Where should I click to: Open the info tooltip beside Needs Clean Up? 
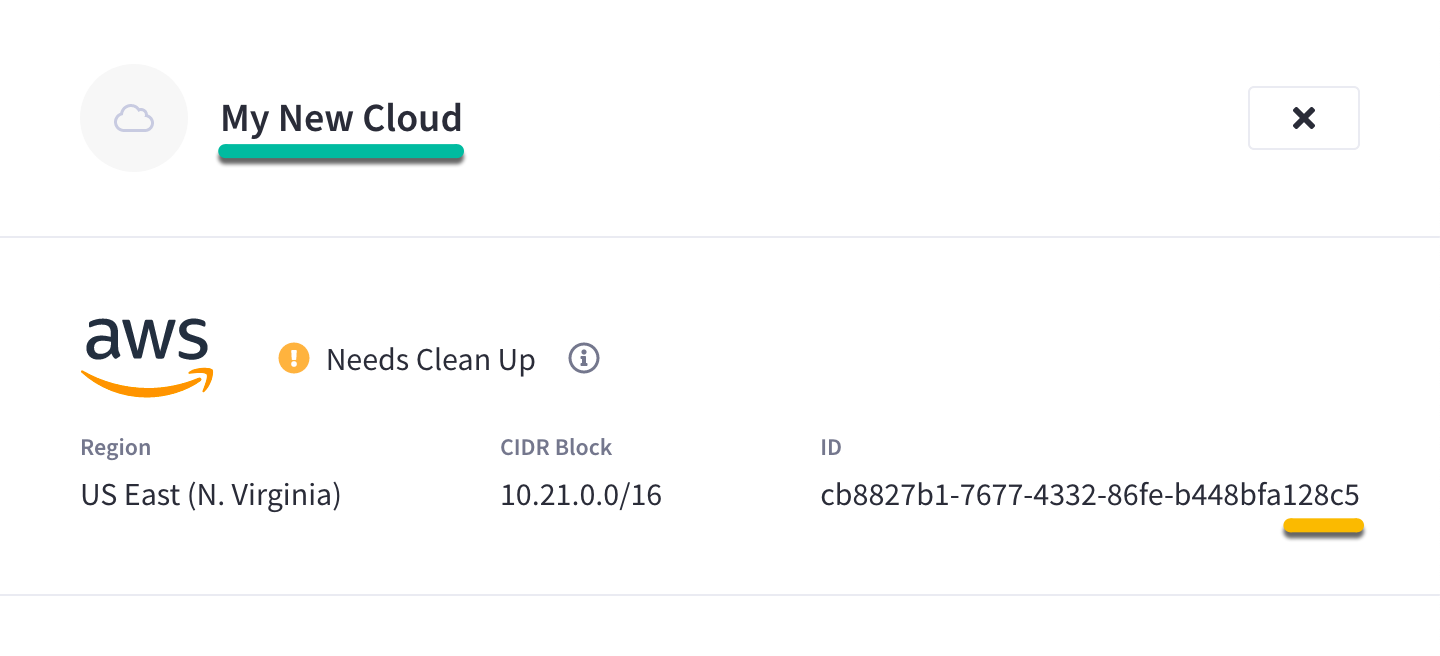[x=584, y=358]
